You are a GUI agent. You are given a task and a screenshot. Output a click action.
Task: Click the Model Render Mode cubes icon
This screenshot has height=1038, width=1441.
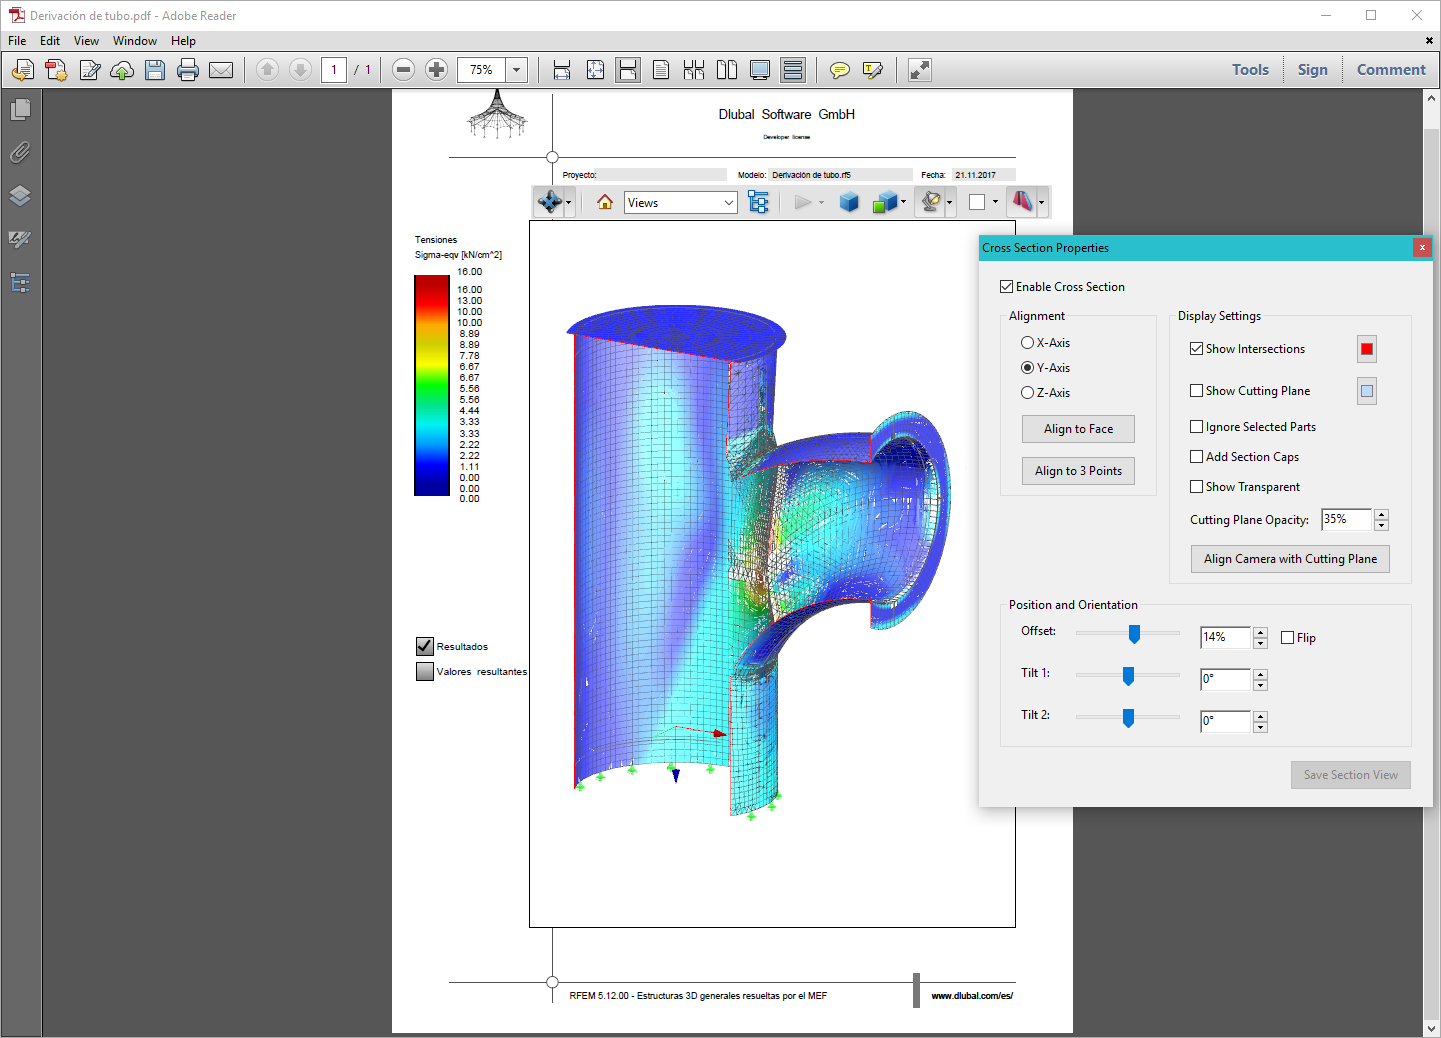point(884,202)
